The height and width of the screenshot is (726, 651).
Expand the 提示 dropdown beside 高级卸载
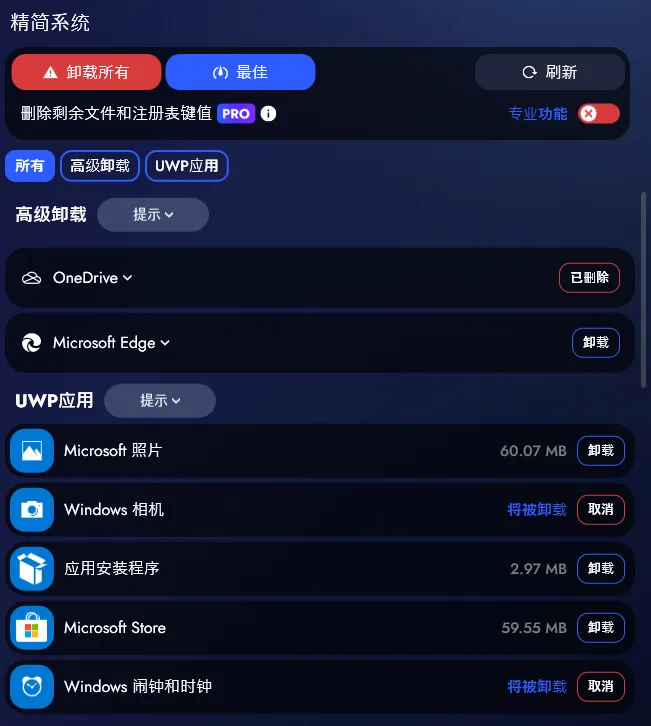pyautogui.click(x=153, y=215)
